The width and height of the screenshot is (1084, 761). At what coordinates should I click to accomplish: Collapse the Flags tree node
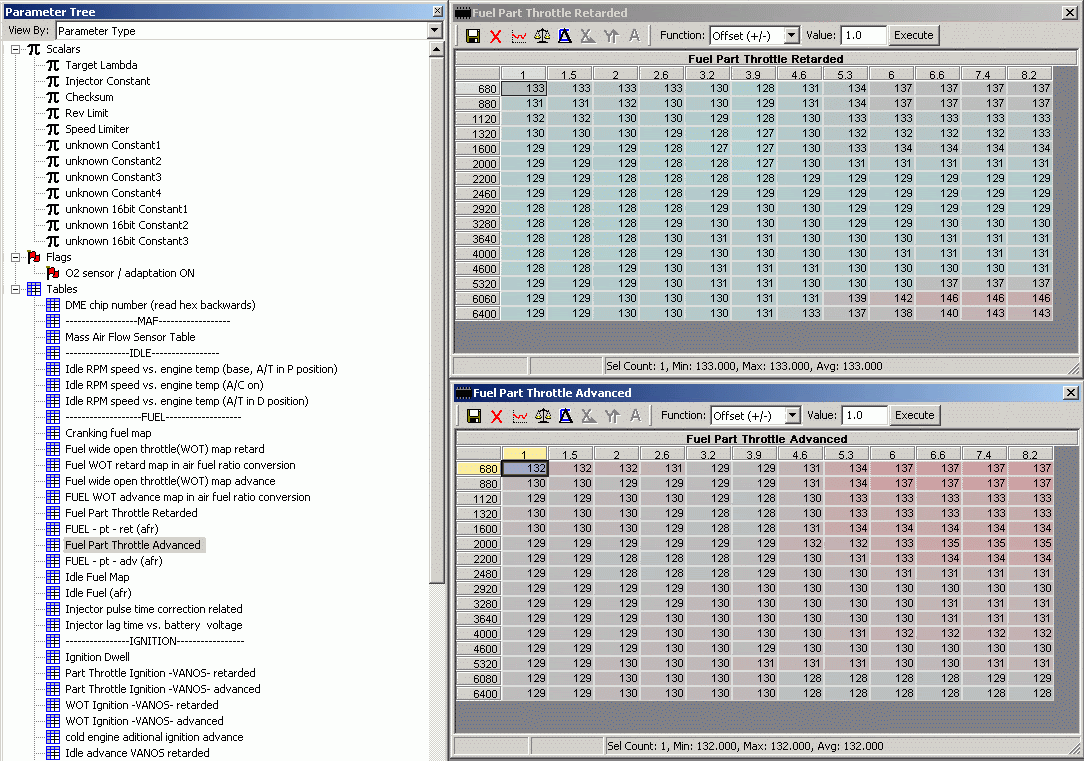click(x=15, y=257)
